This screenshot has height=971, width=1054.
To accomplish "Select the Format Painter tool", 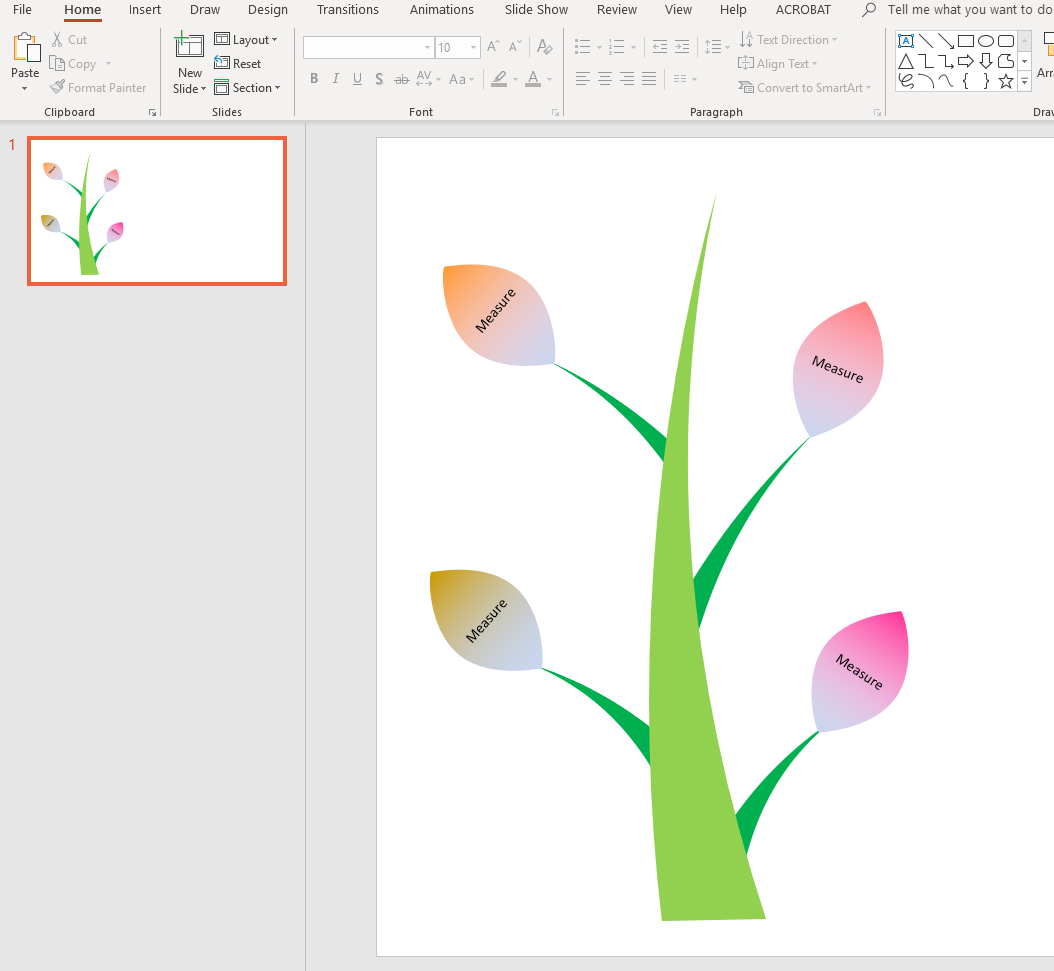I will (98, 88).
